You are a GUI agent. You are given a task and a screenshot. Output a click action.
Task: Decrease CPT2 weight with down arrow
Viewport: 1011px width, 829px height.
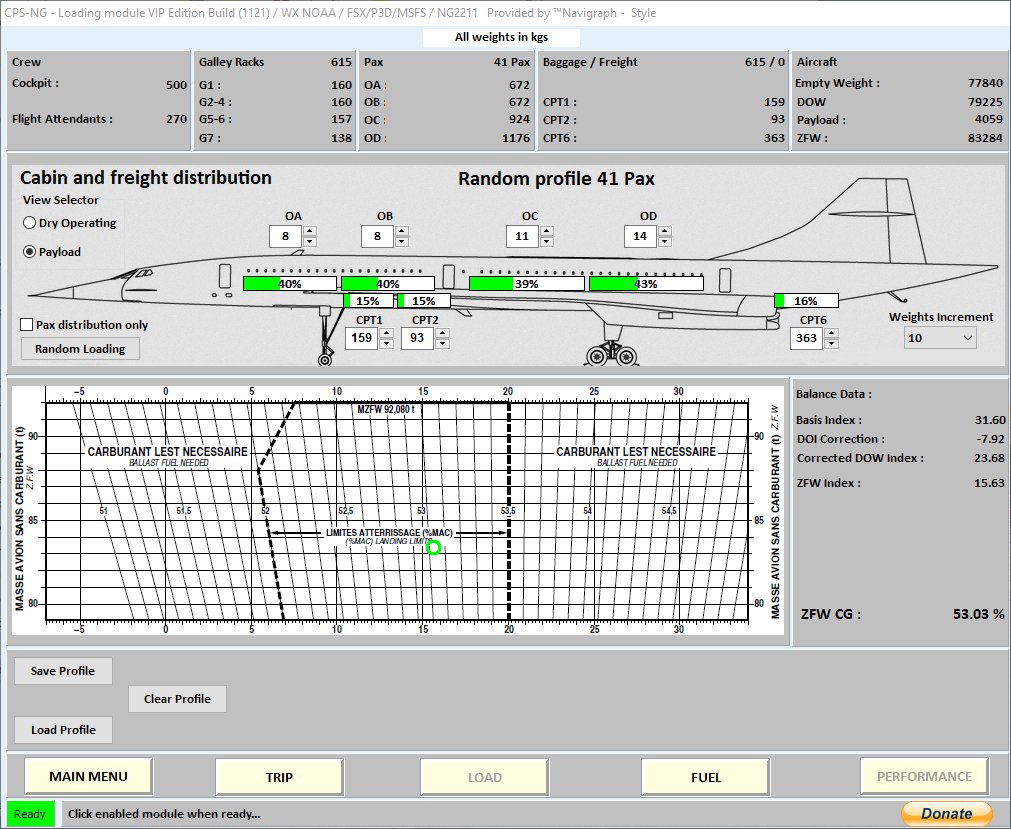(x=442, y=344)
